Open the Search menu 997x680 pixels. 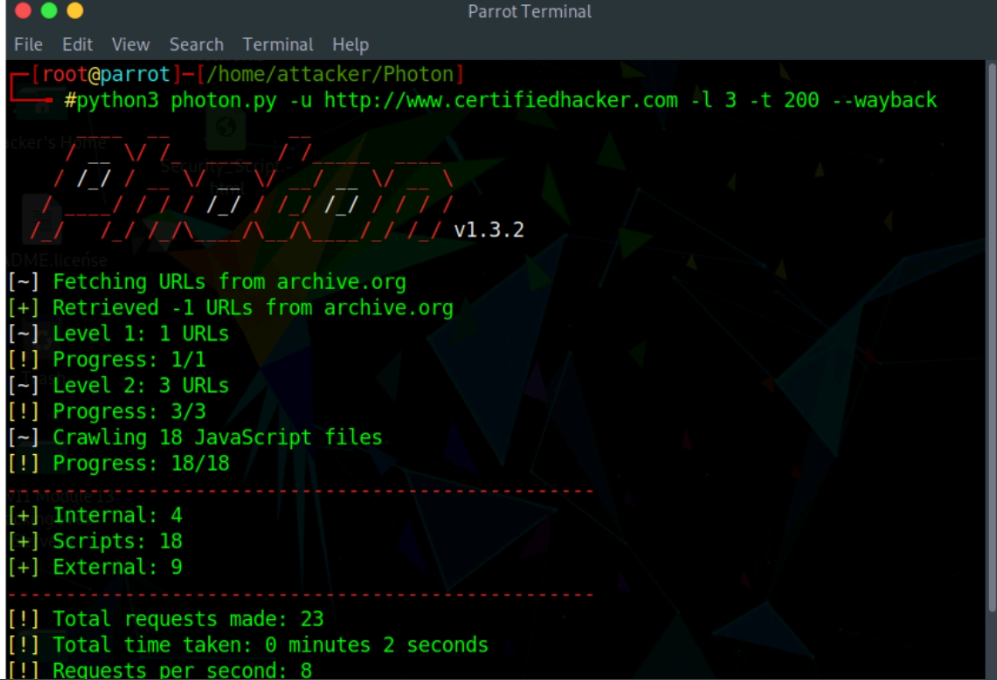pos(196,44)
